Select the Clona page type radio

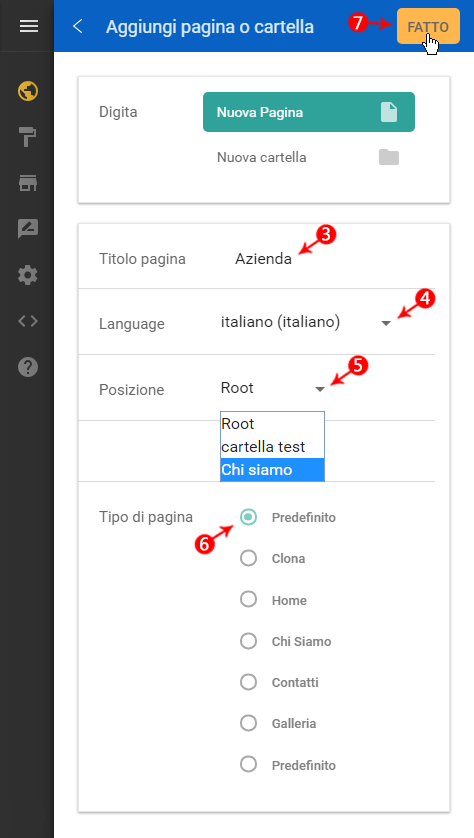[x=248, y=558]
